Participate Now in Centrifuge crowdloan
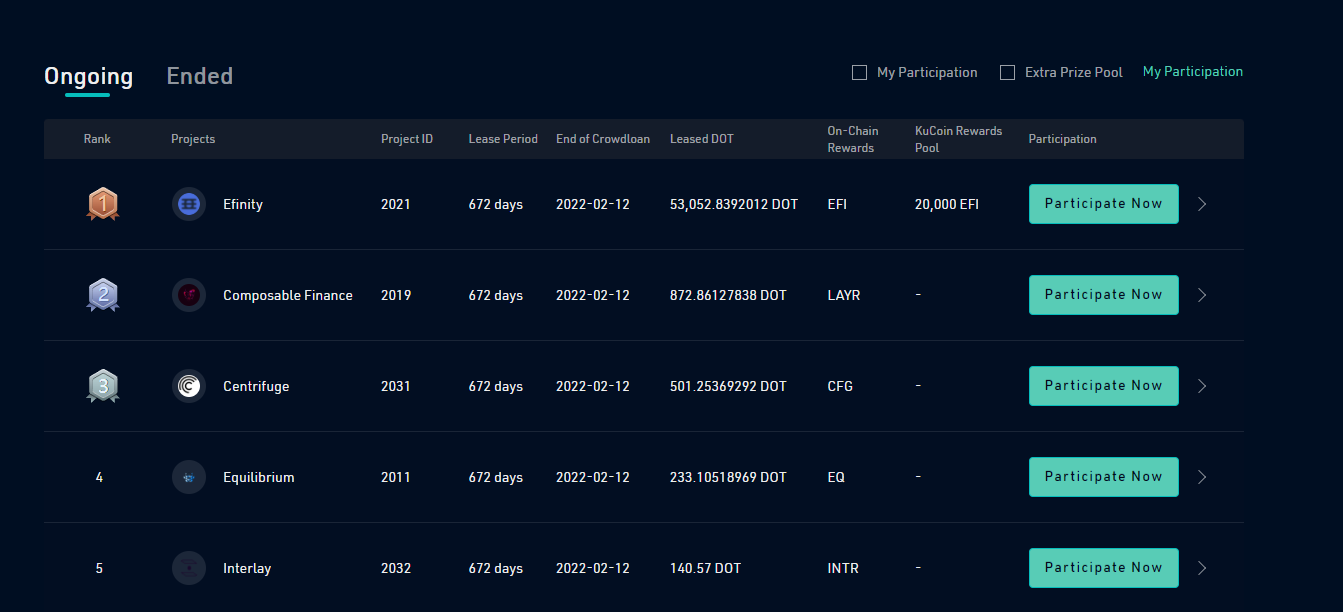The height and width of the screenshot is (612, 1343). coord(1104,386)
